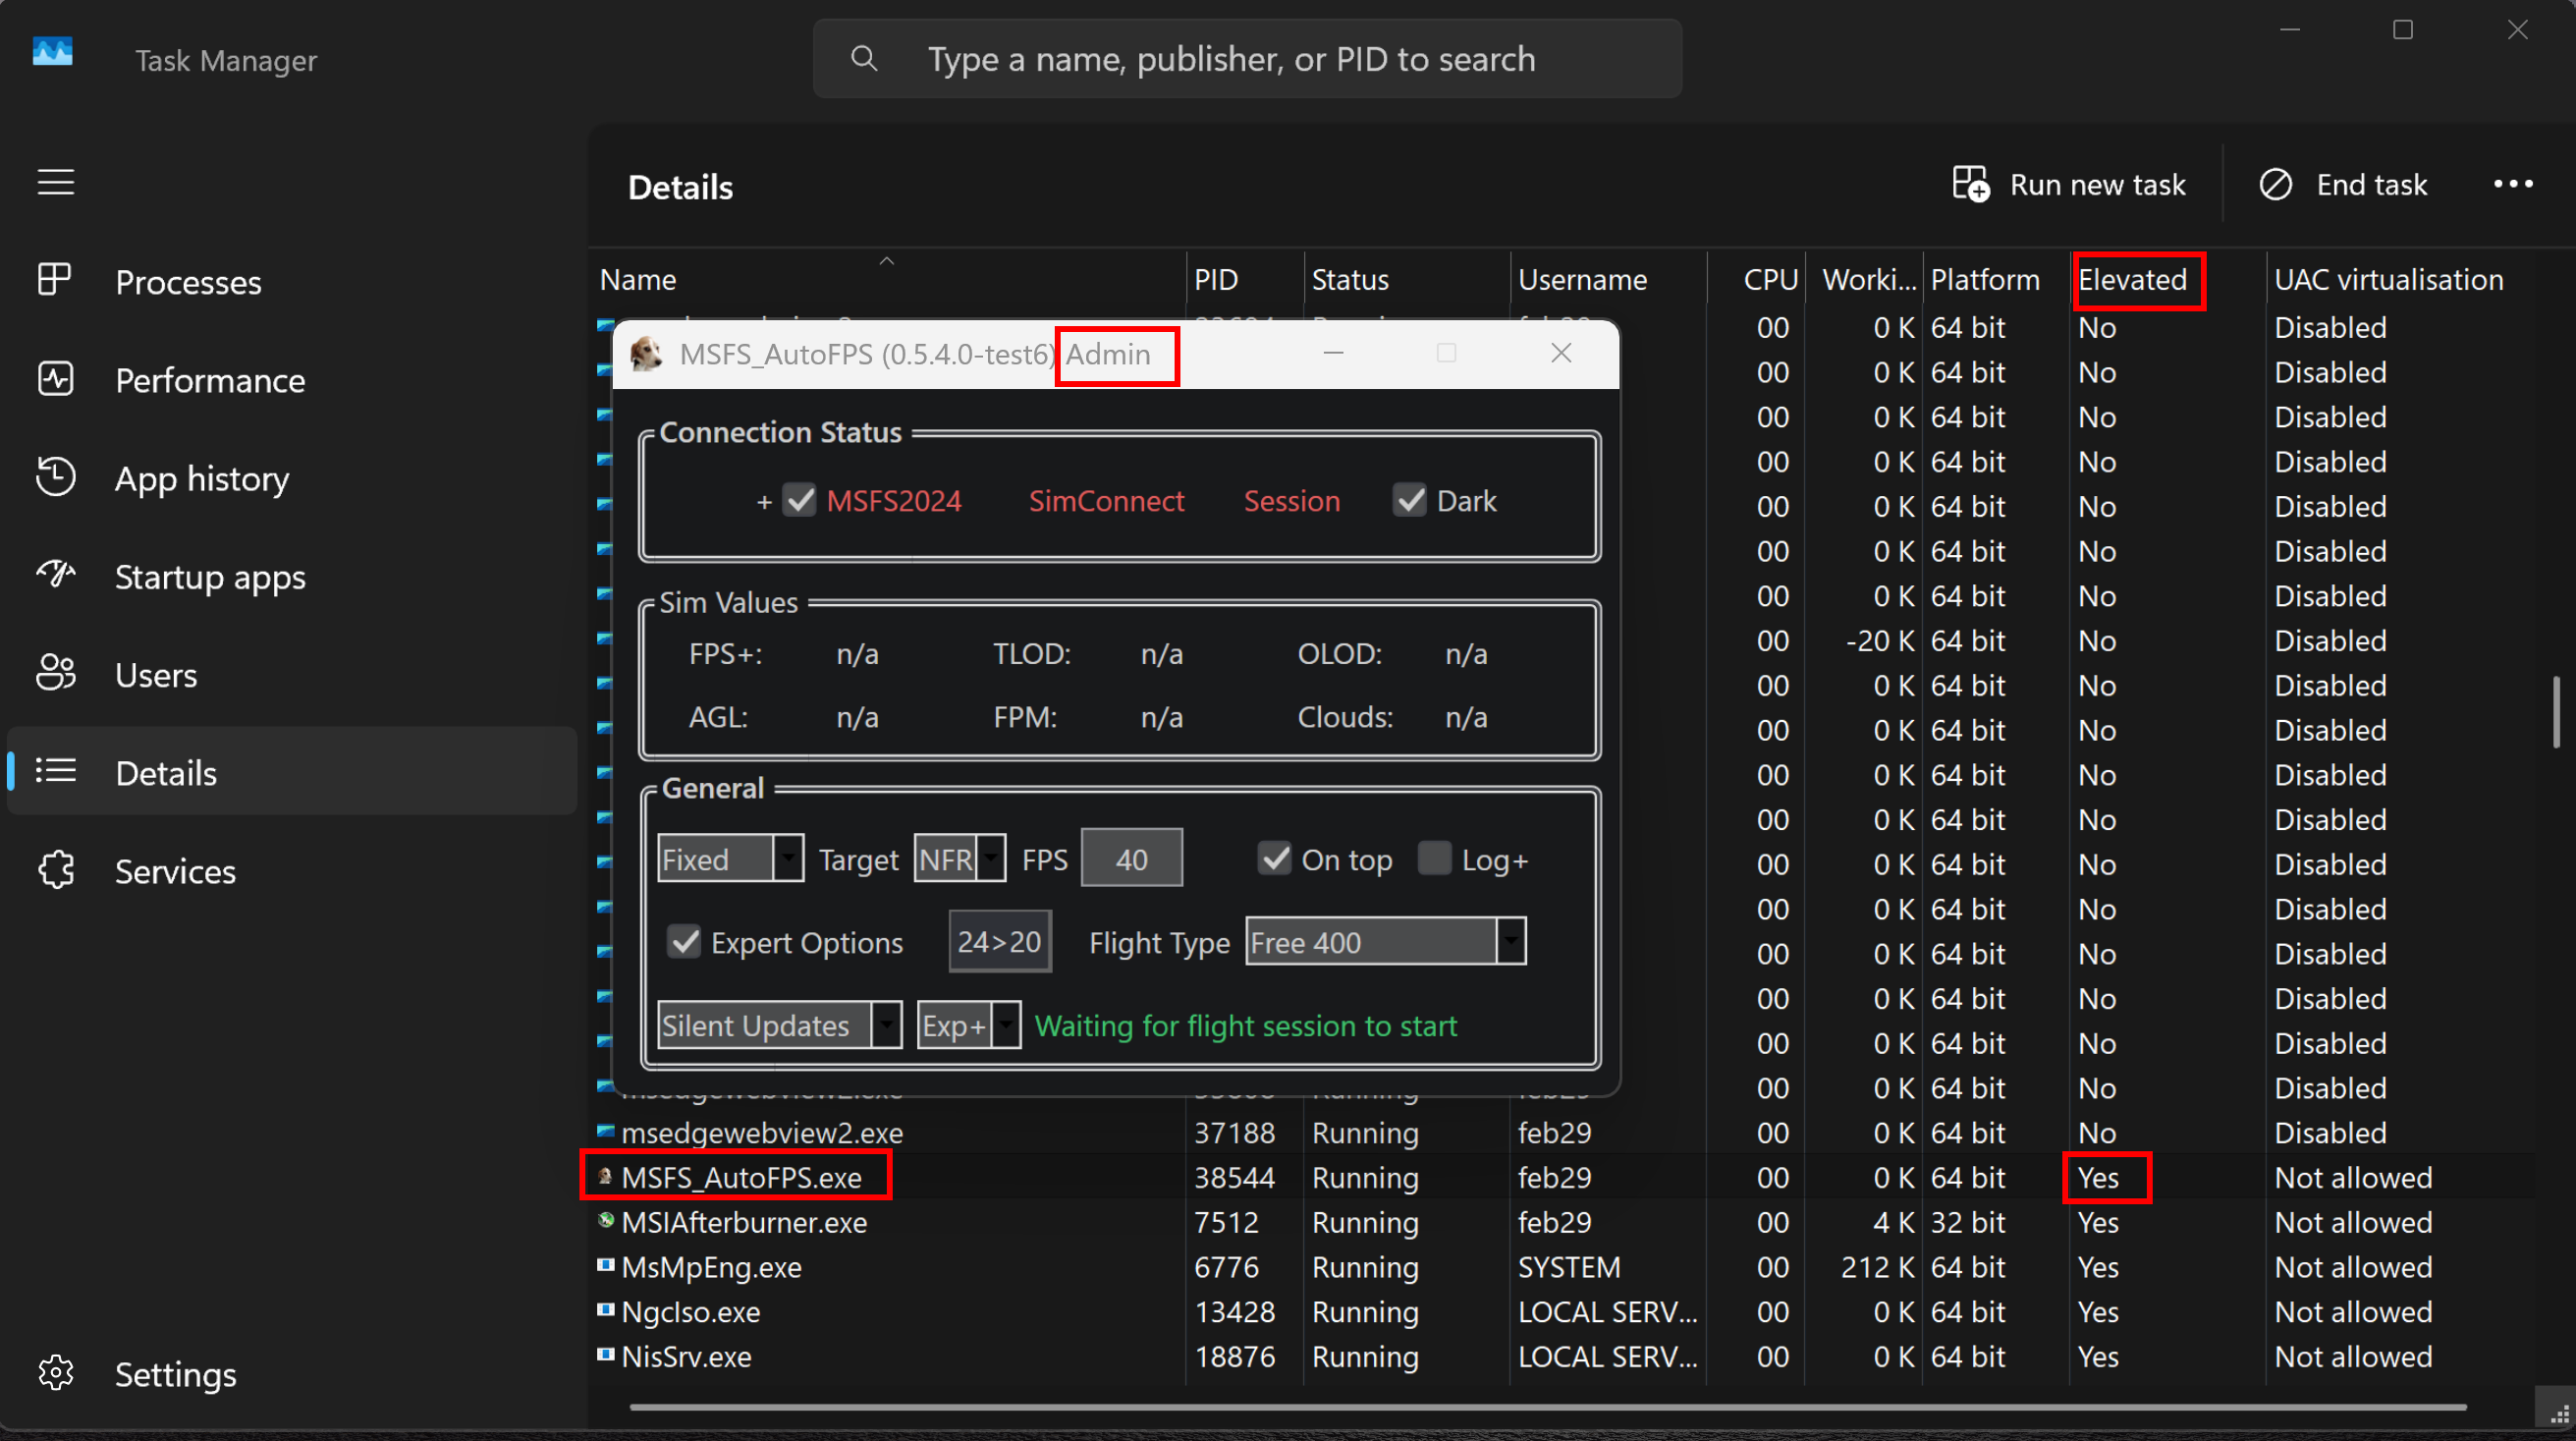
Task: Click the End task circle-slash icon
Action: tap(2276, 184)
